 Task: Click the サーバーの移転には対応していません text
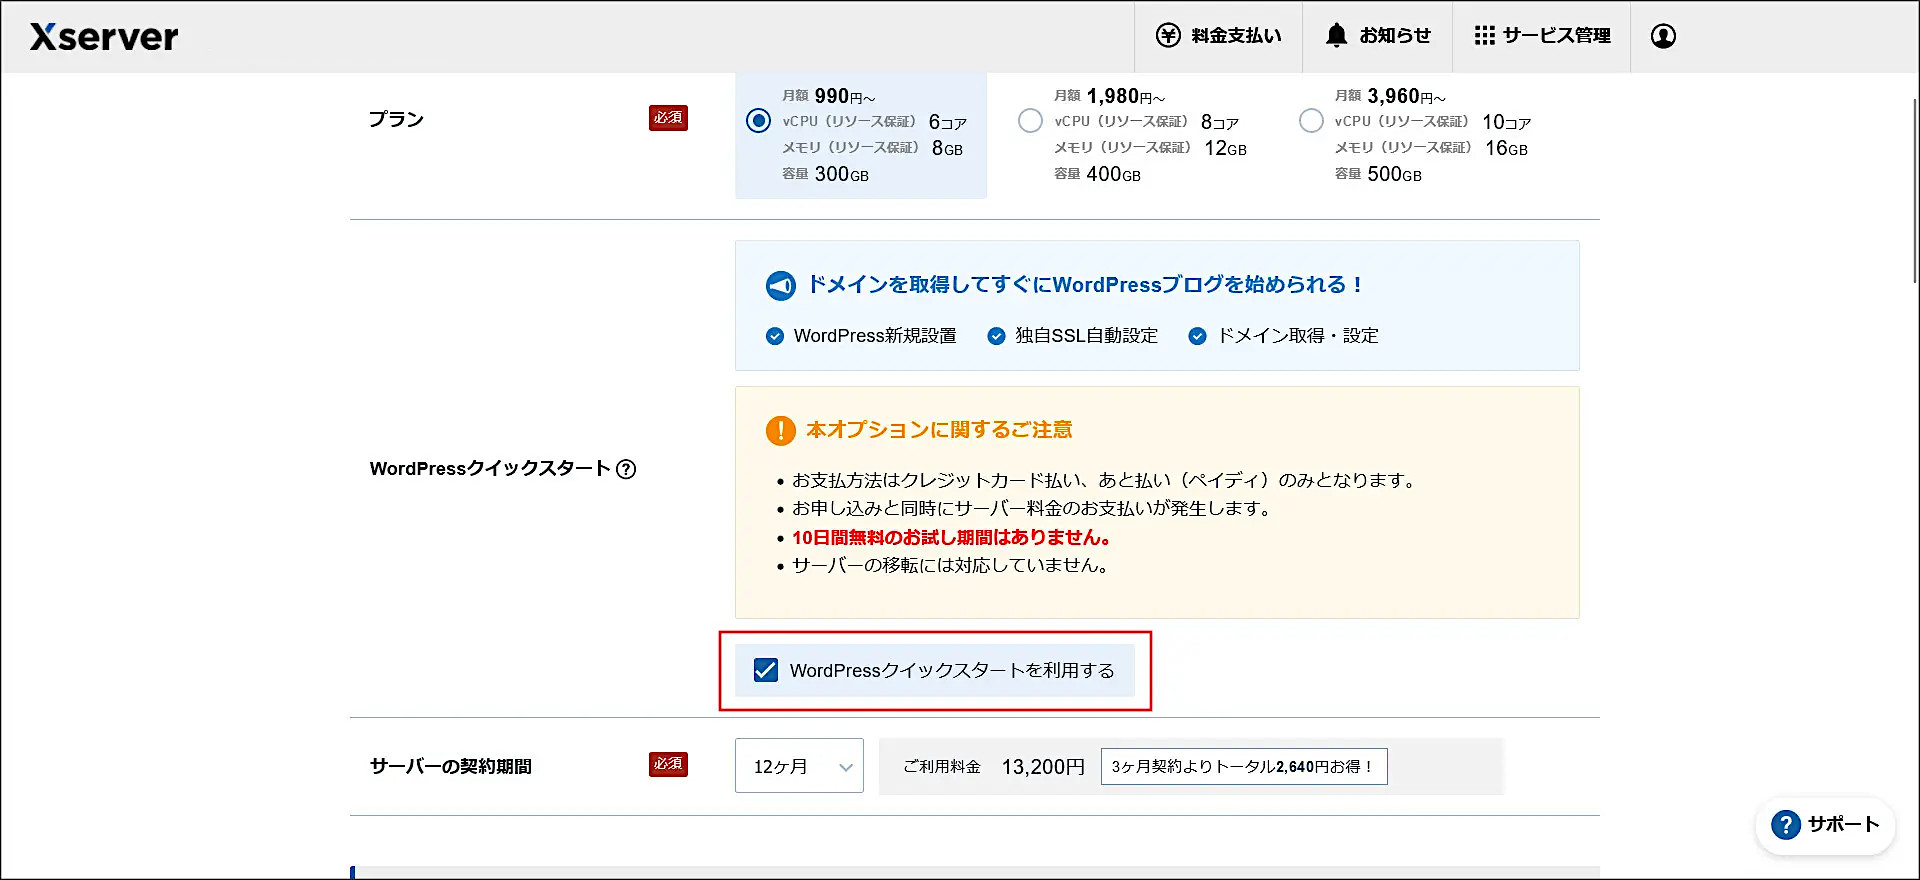point(950,566)
